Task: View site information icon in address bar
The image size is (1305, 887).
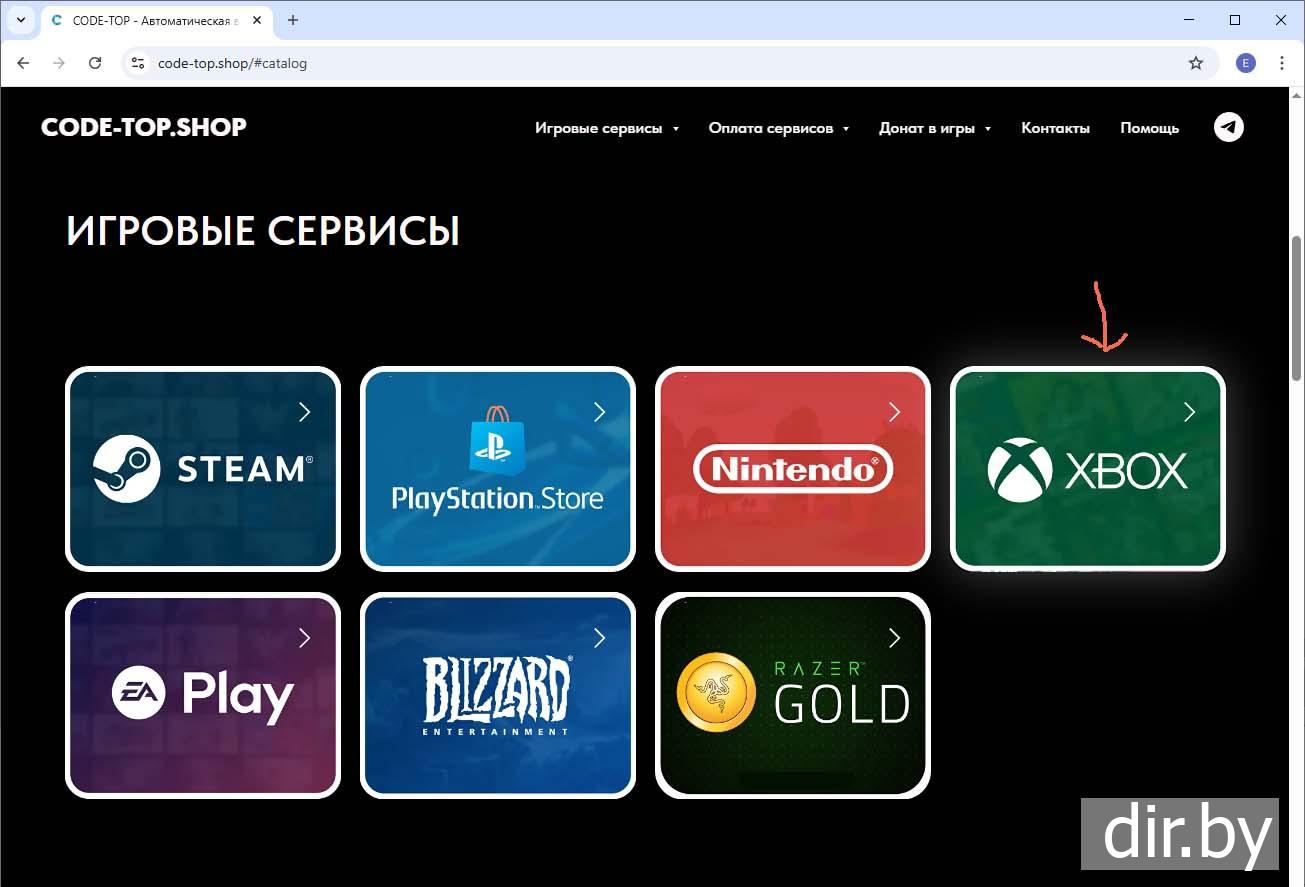Action: [x=139, y=63]
